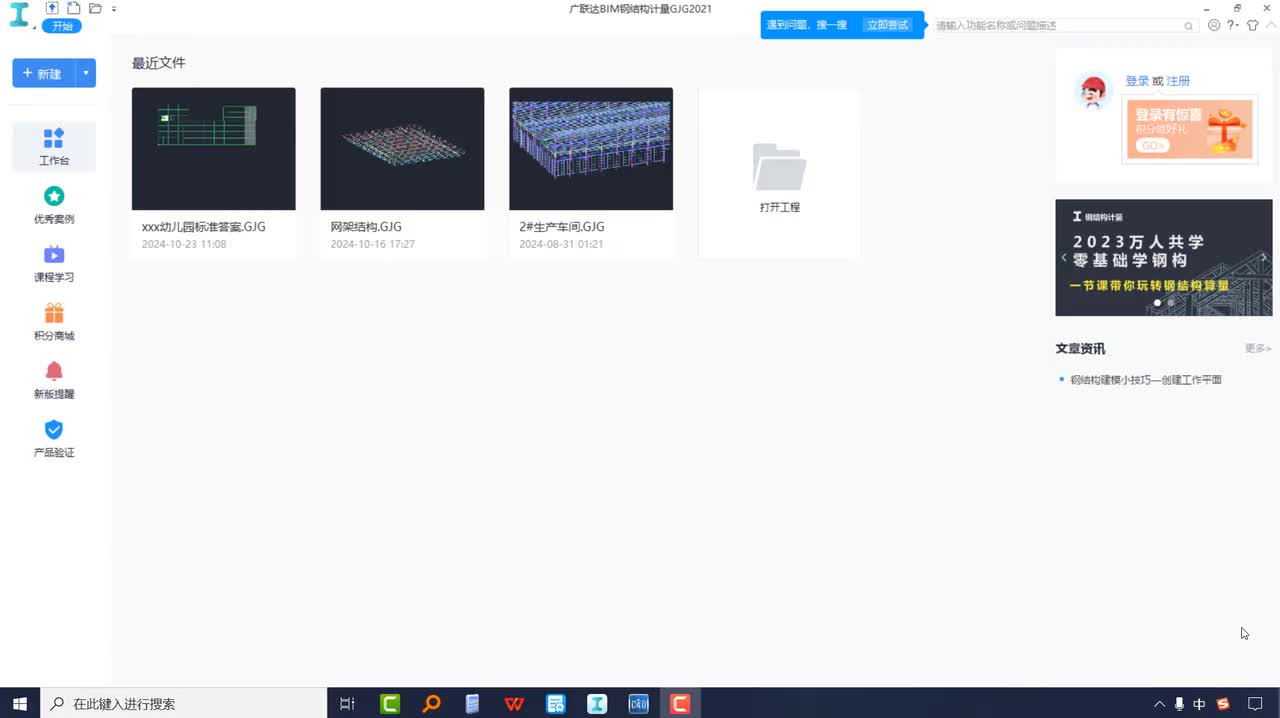This screenshot has height=718, width=1280.
Task: Open the orange search app taskbar icon
Action: (431, 704)
